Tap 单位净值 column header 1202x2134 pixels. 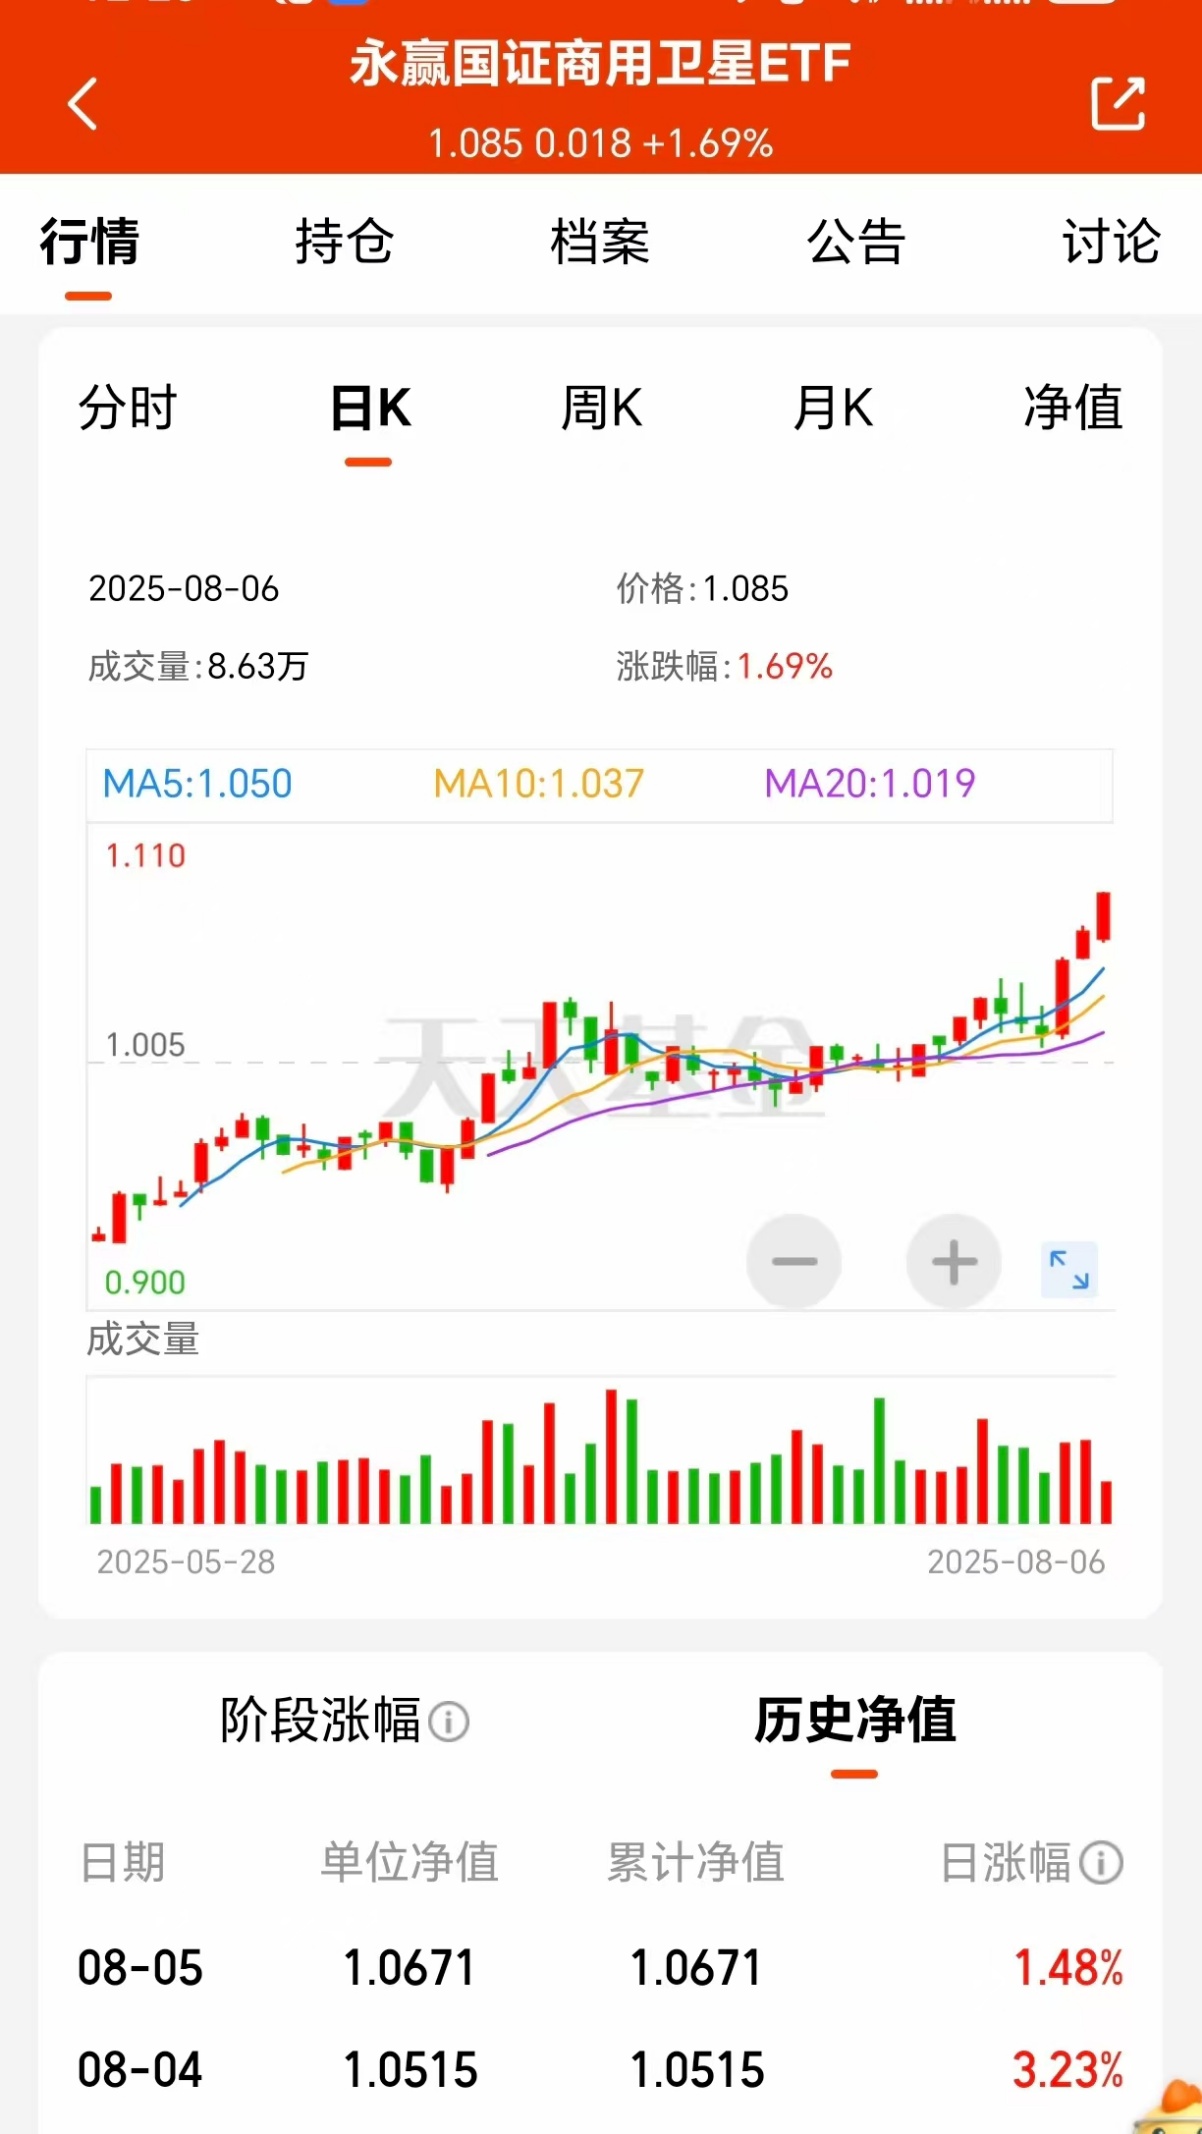(409, 1863)
